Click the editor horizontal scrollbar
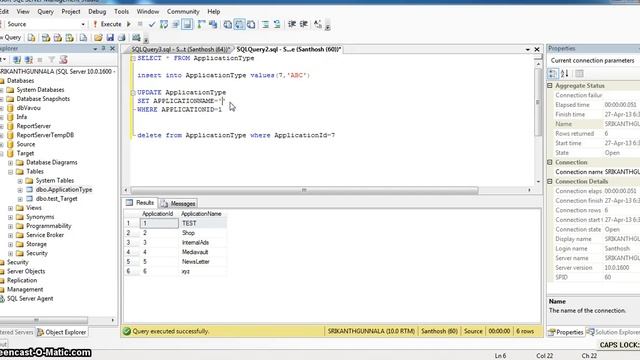640x360 pixels. (304, 190)
